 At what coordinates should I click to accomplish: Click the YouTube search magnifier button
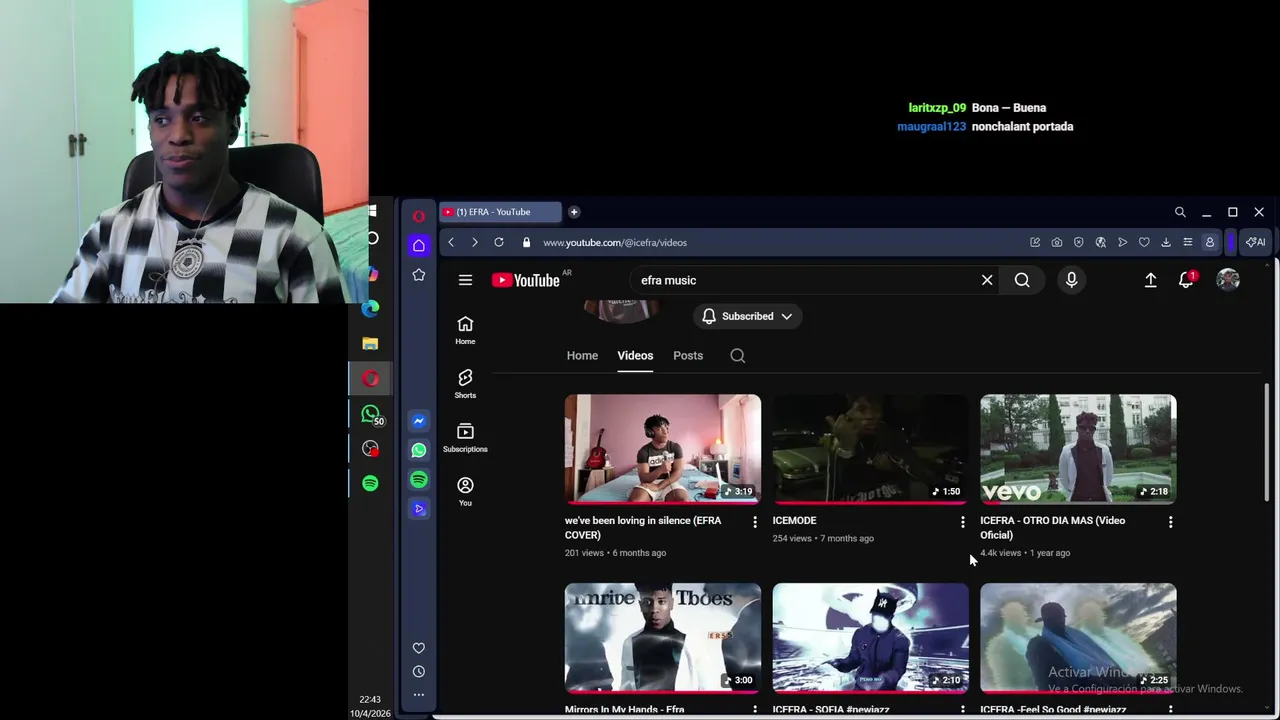point(1022,280)
